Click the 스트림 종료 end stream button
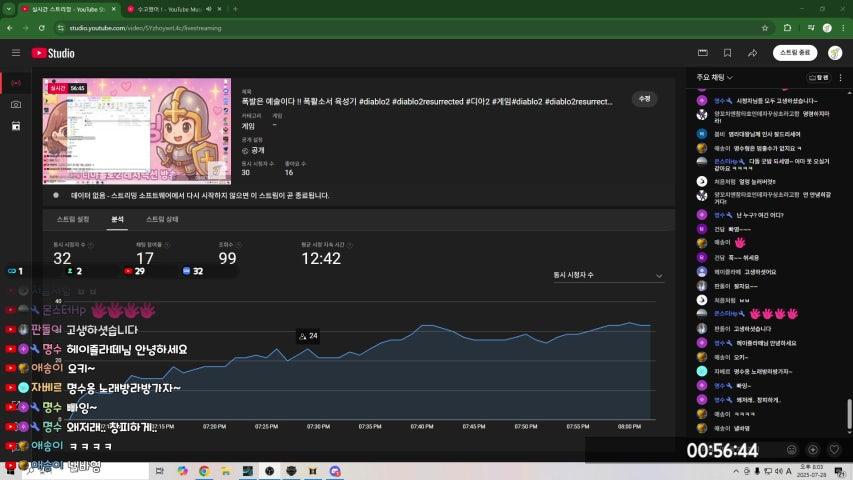The width and height of the screenshot is (853, 480). click(795, 53)
